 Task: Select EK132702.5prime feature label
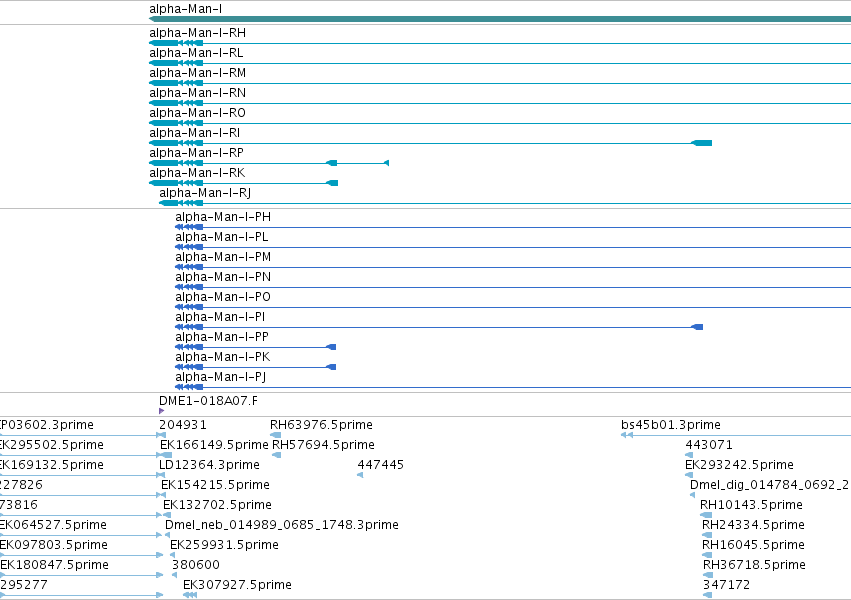pos(218,505)
